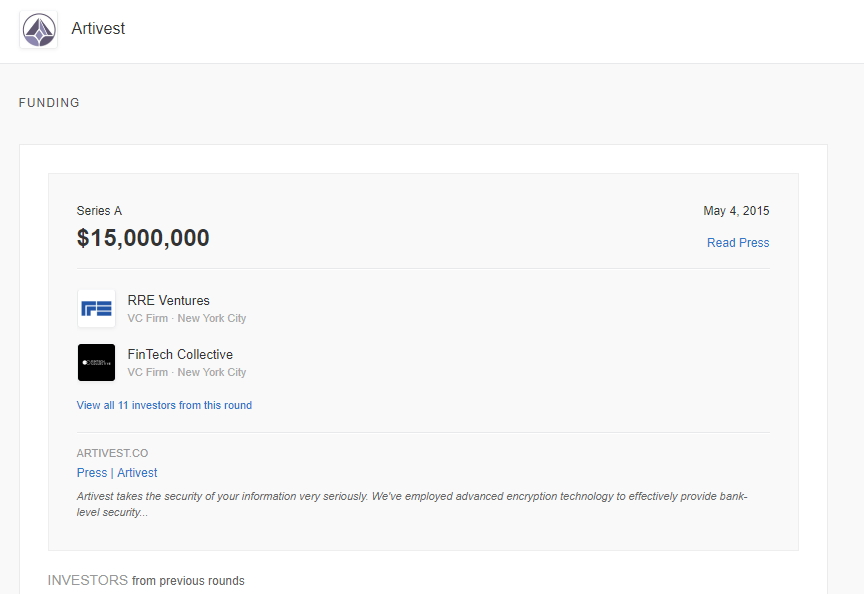Click the May 4, 2015 date

coord(736,210)
